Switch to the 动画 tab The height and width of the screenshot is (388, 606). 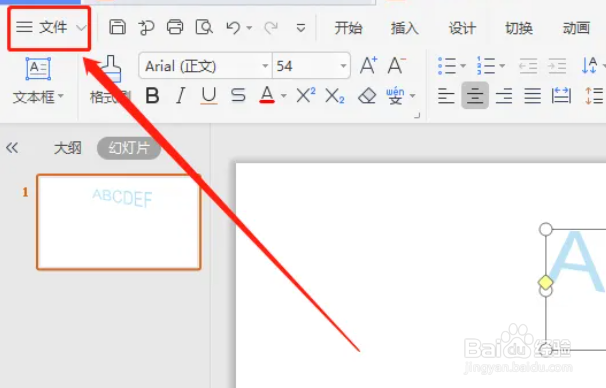tap(576, 28)
